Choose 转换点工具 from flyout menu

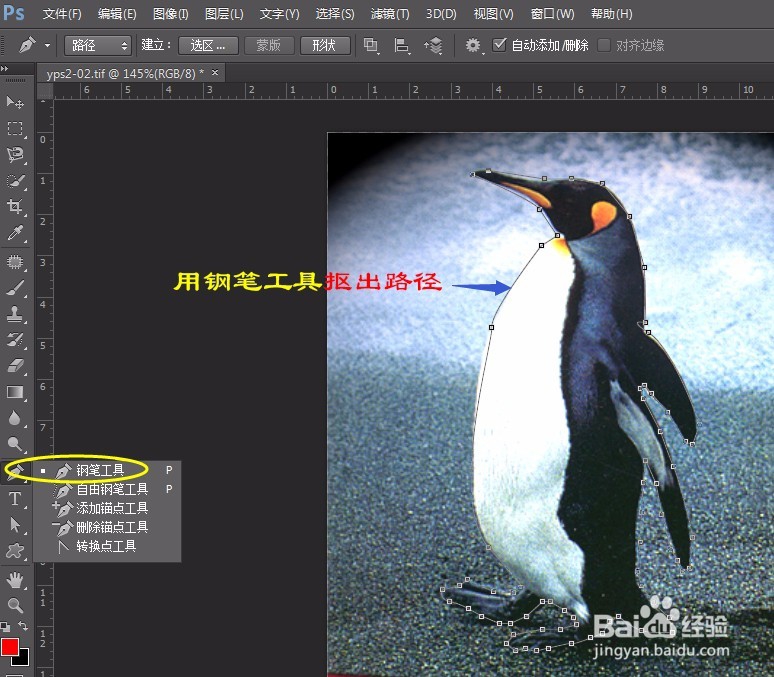pos(106,546)
